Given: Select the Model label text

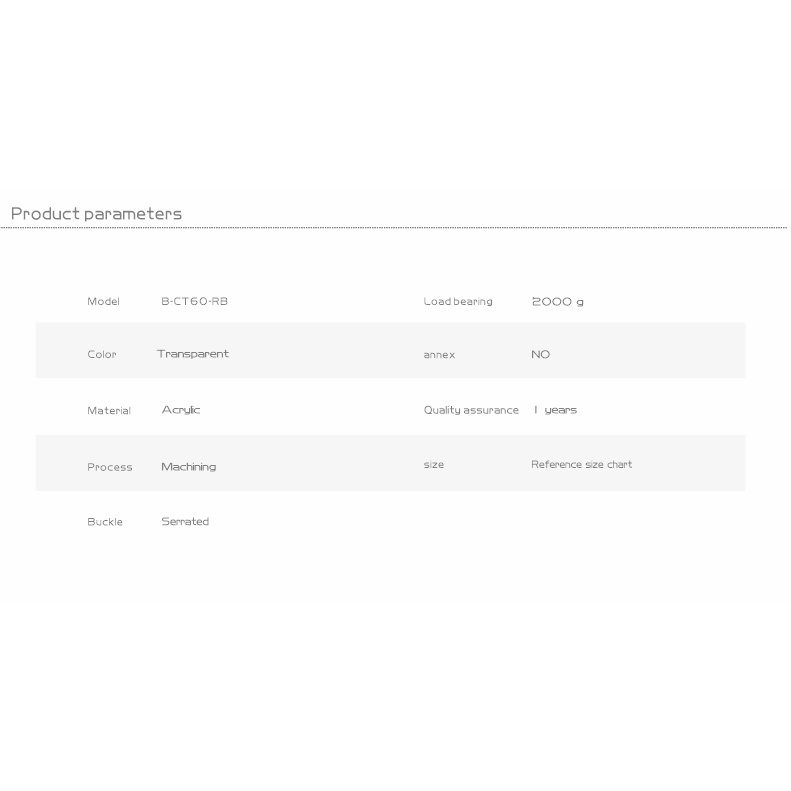Looking at the screenshot, I should pyautogui.click(x=103, y=301).
